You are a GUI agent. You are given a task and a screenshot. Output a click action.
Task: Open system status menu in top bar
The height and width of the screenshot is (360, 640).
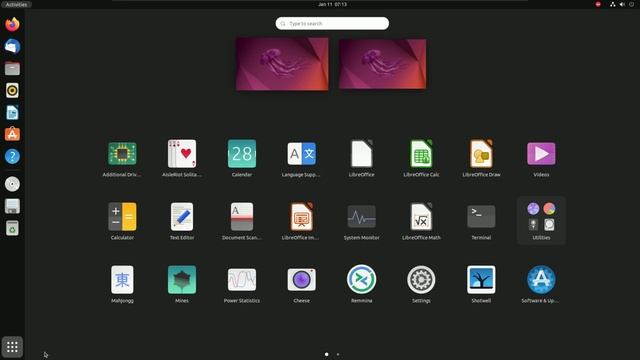click(622, 4)
